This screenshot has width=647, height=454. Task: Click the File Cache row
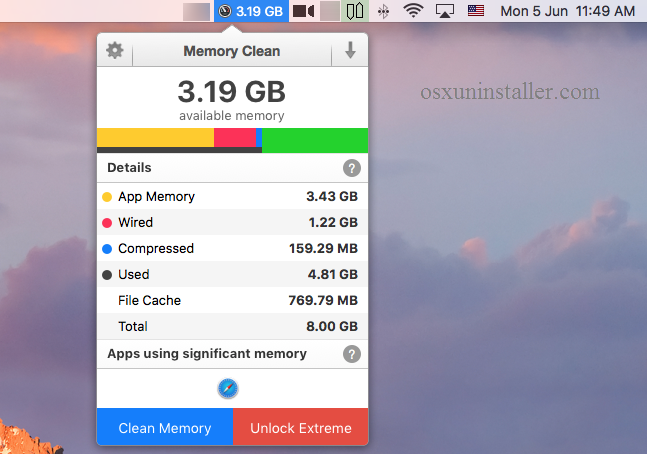(232, 301)
